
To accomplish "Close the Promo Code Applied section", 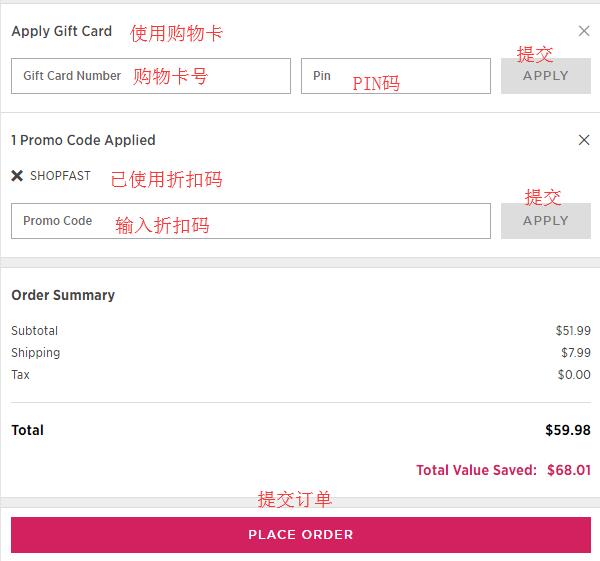I will [x=584, y=140].
